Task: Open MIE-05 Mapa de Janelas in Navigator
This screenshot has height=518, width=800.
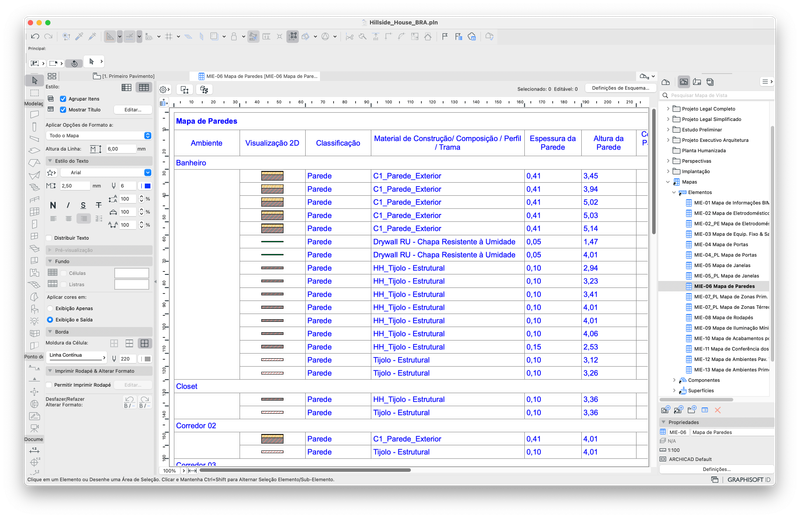Action: pos(719,265)
